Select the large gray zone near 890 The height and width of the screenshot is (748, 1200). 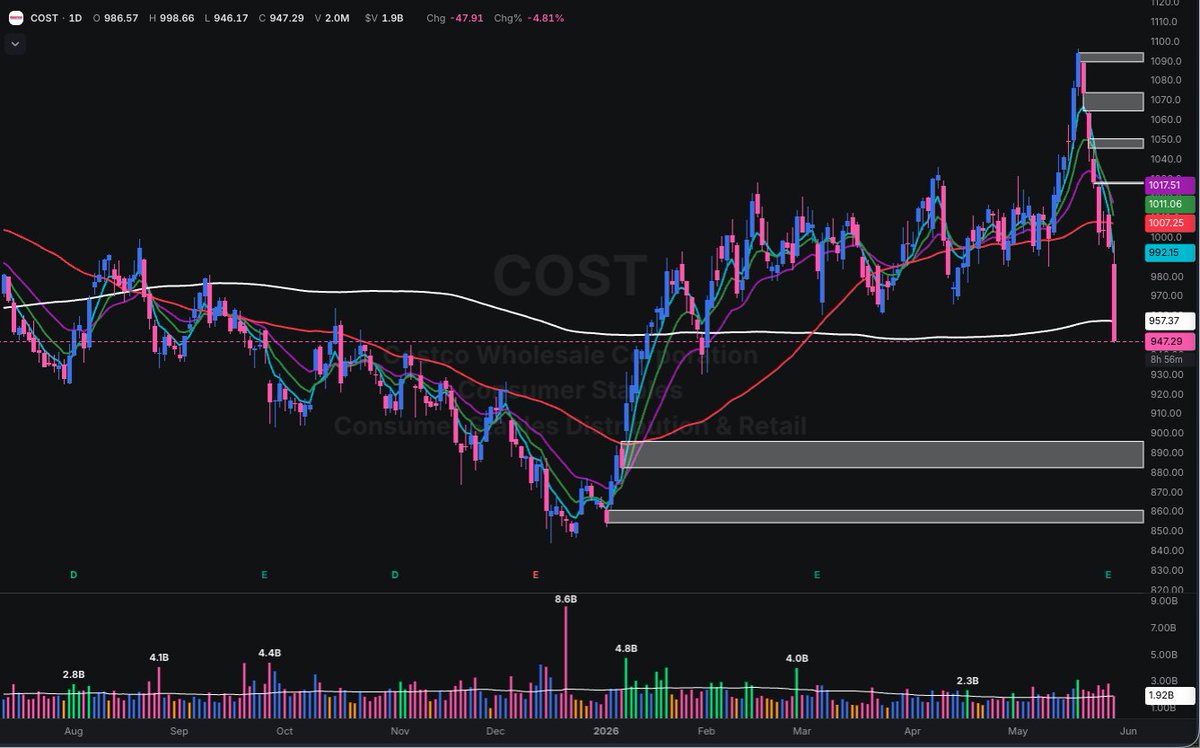(x=882, y=454)
